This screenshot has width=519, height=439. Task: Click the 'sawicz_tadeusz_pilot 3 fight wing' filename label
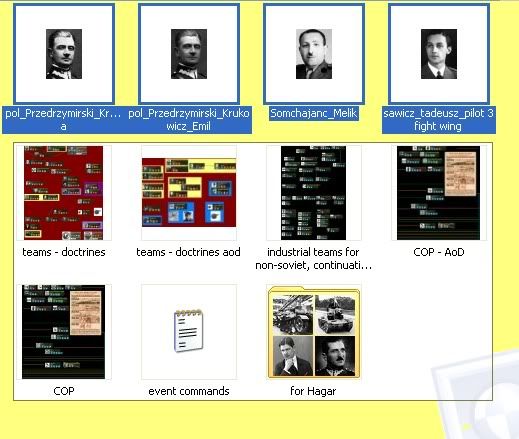click(x=439, y=120)
